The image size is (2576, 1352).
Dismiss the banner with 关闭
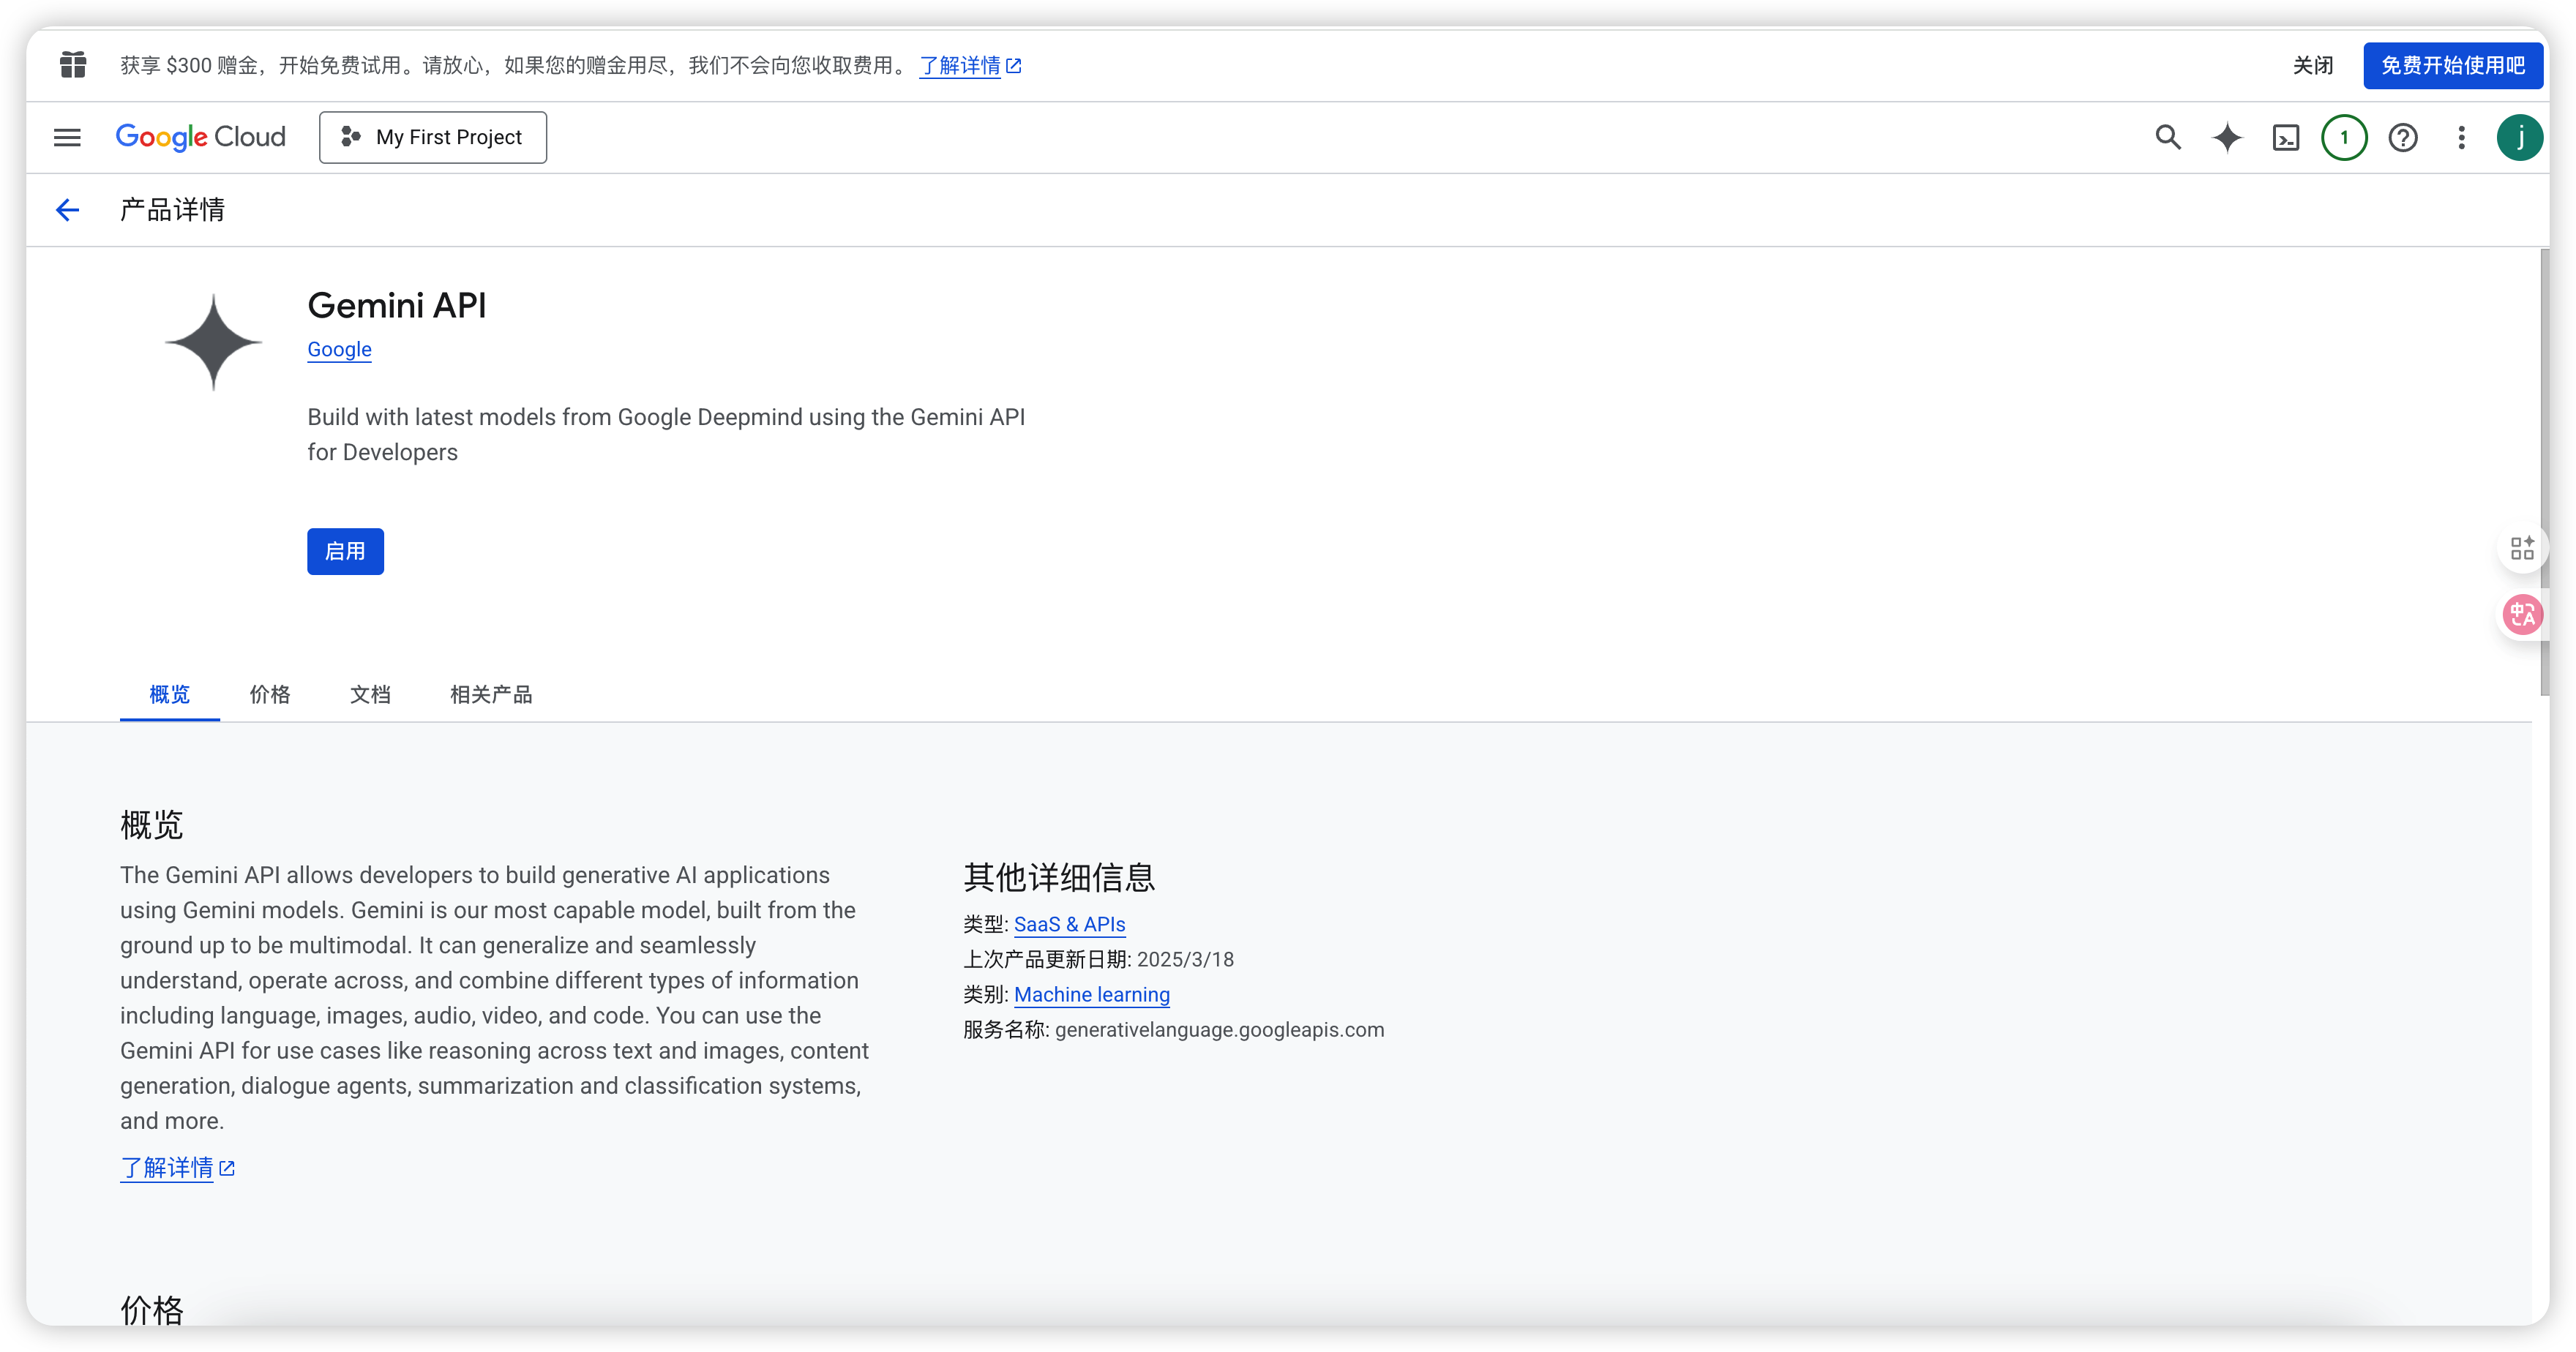point(2312,66)
